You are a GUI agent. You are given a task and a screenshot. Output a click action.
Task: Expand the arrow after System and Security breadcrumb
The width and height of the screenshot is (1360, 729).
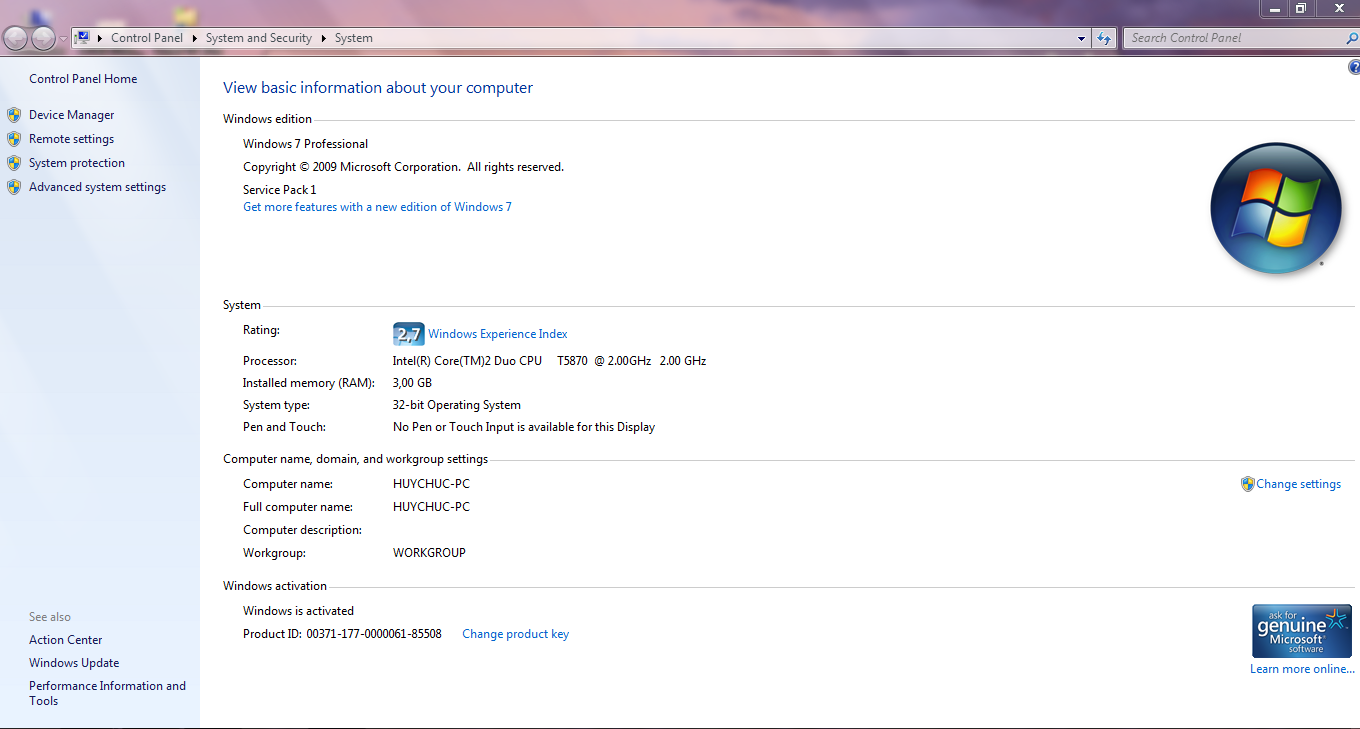pos(324,38)
